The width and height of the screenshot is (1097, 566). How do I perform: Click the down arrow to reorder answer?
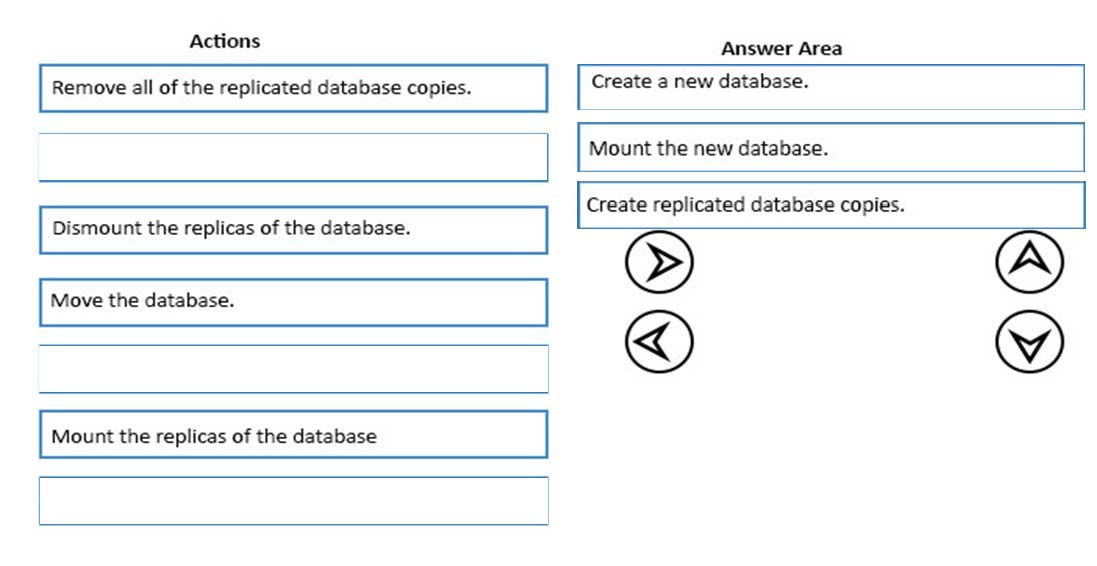tap(1029, 341)
